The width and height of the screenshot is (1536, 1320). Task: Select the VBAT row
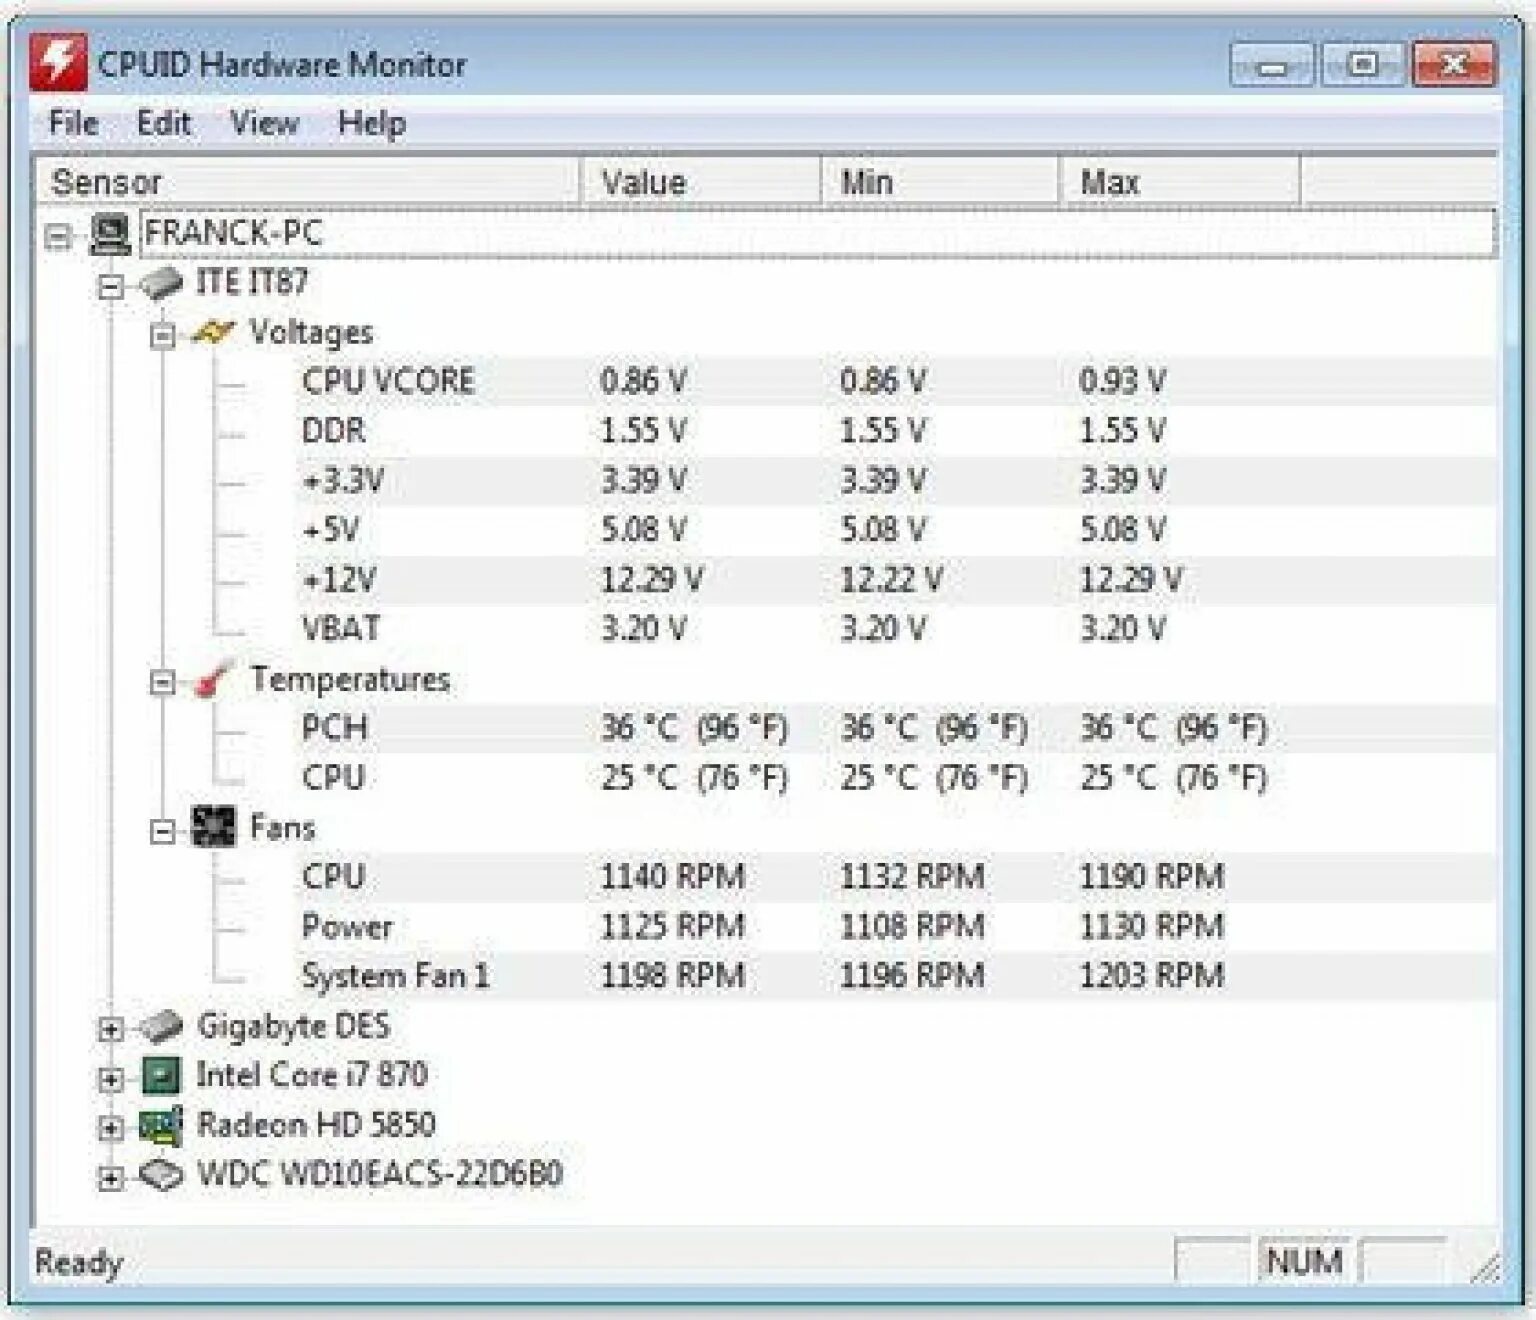click(x=896, y=628)
